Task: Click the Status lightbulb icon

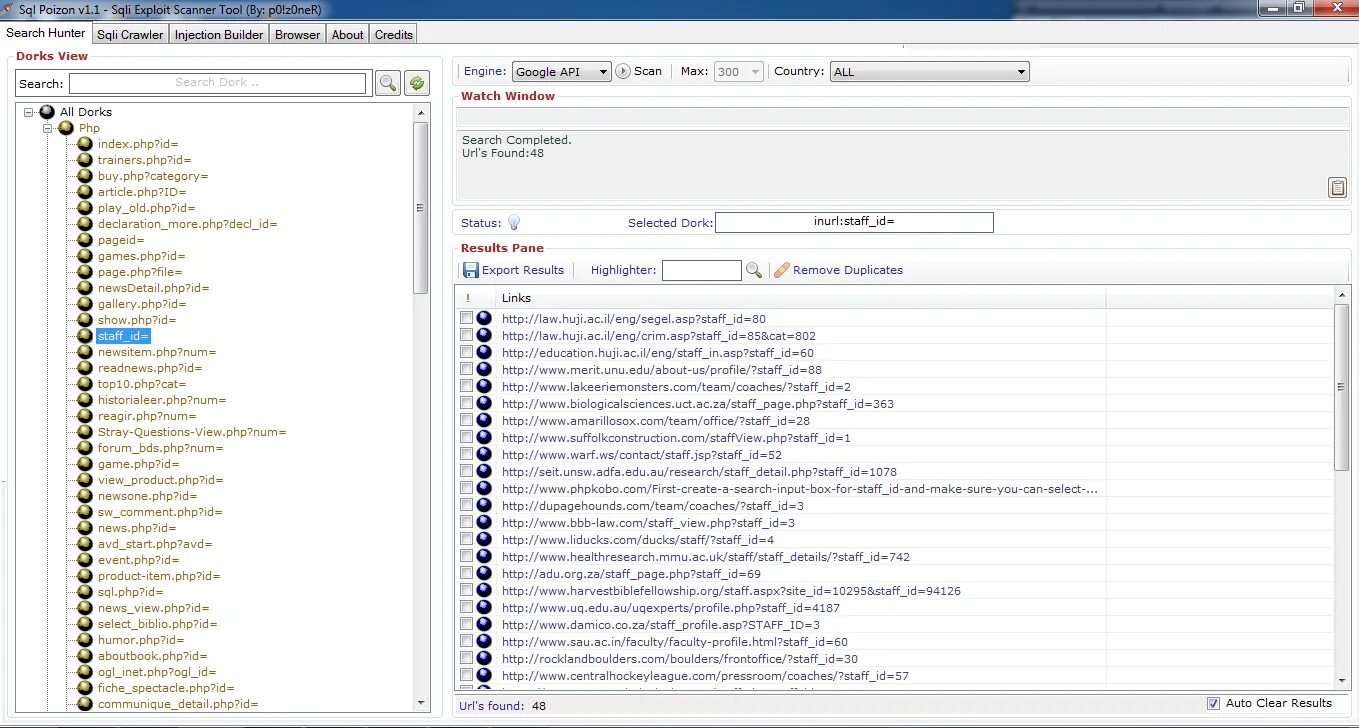Action: (514, 222)
